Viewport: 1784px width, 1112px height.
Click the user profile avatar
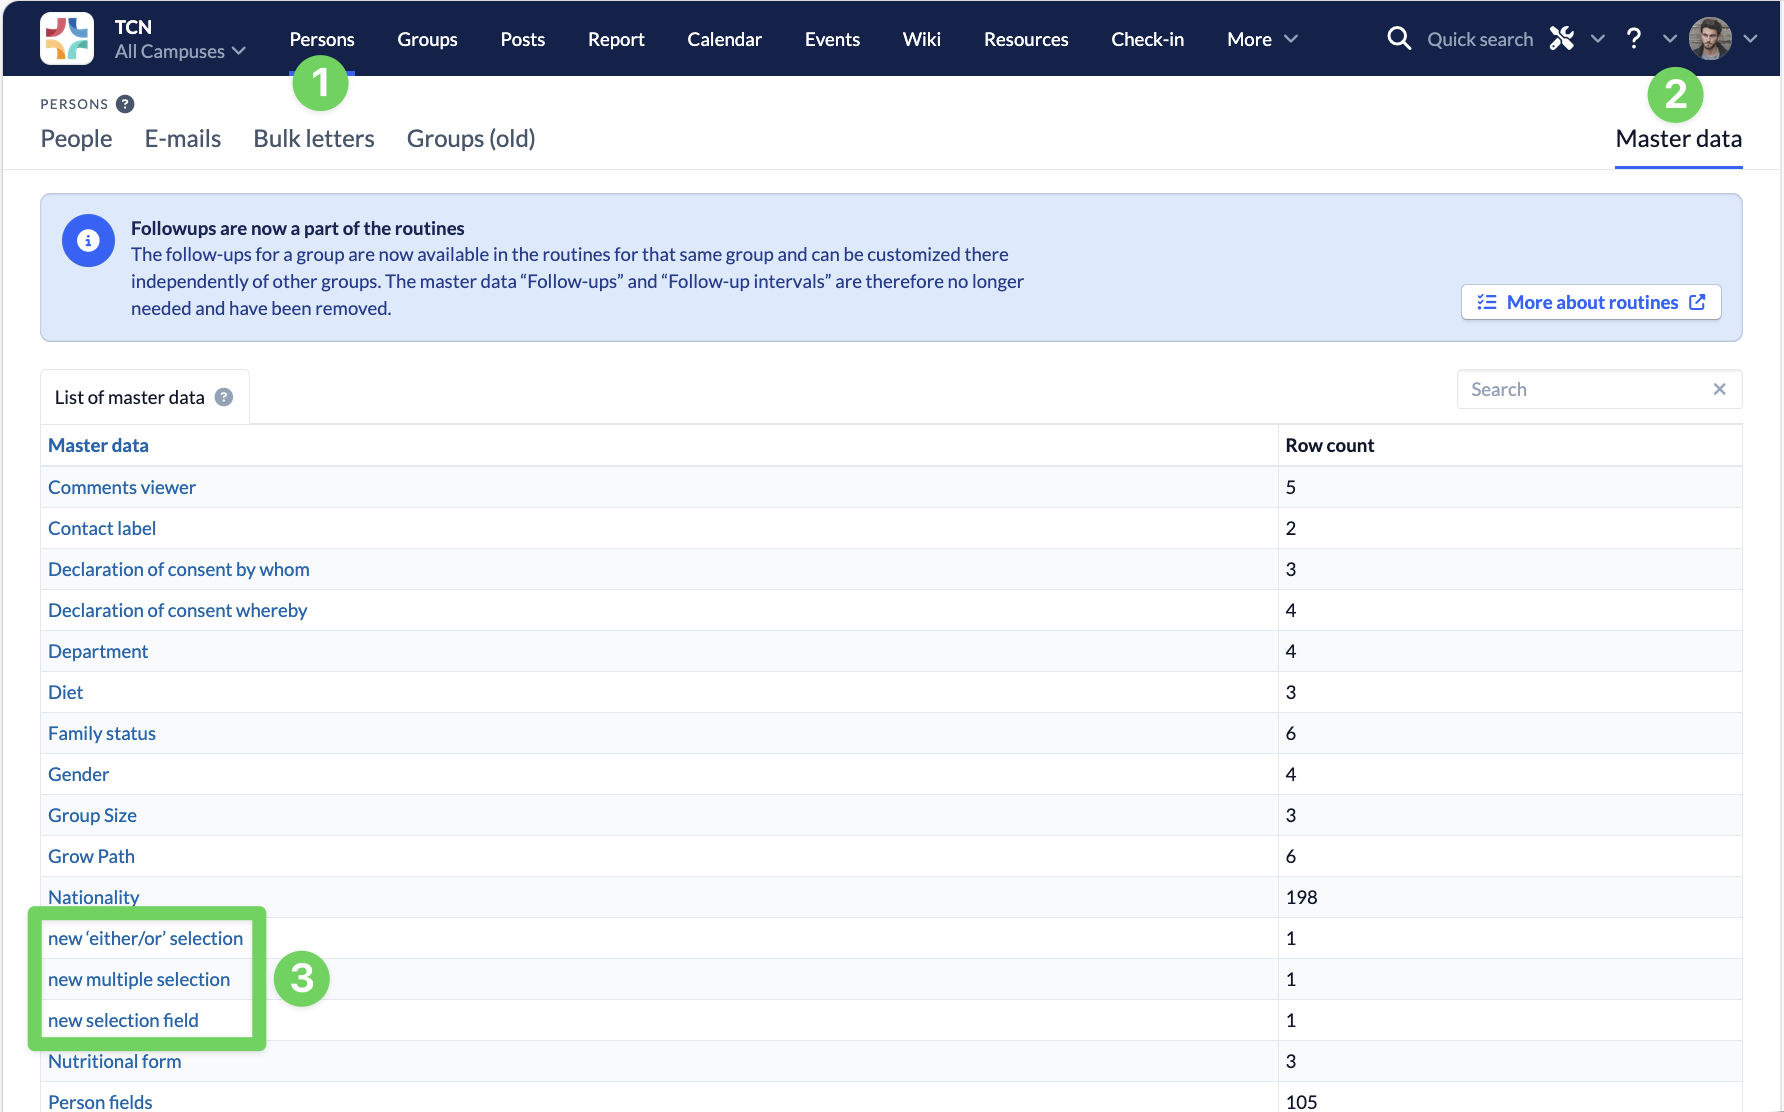pyautogui.click(x=1710, y=39)
